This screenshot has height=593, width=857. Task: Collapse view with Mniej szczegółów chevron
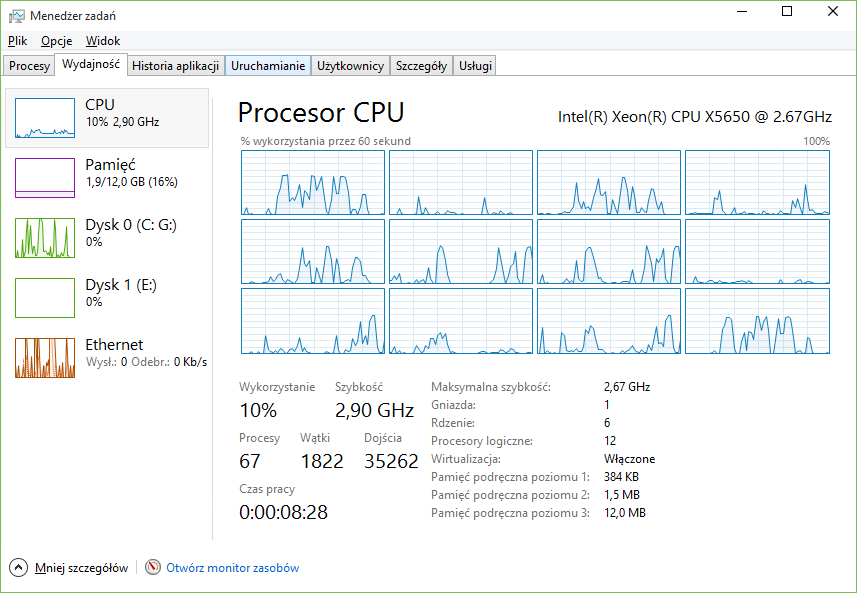(18, 567)
